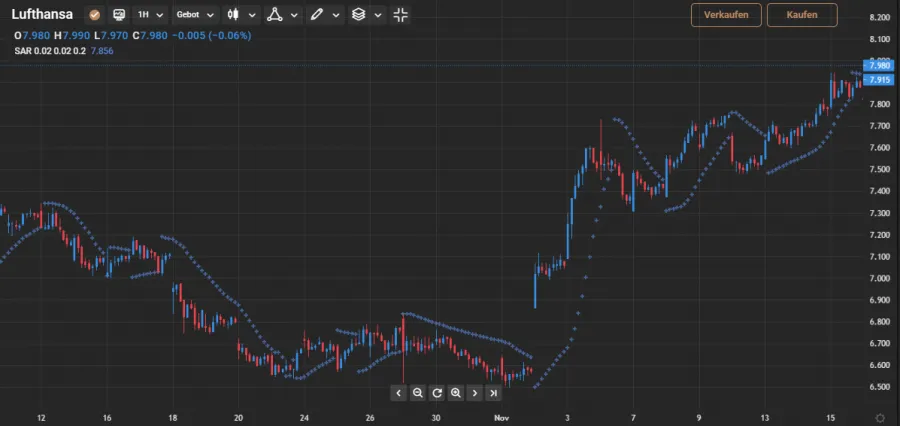
Task: Select the candlestick chart type icon
Action: point(233,15)
